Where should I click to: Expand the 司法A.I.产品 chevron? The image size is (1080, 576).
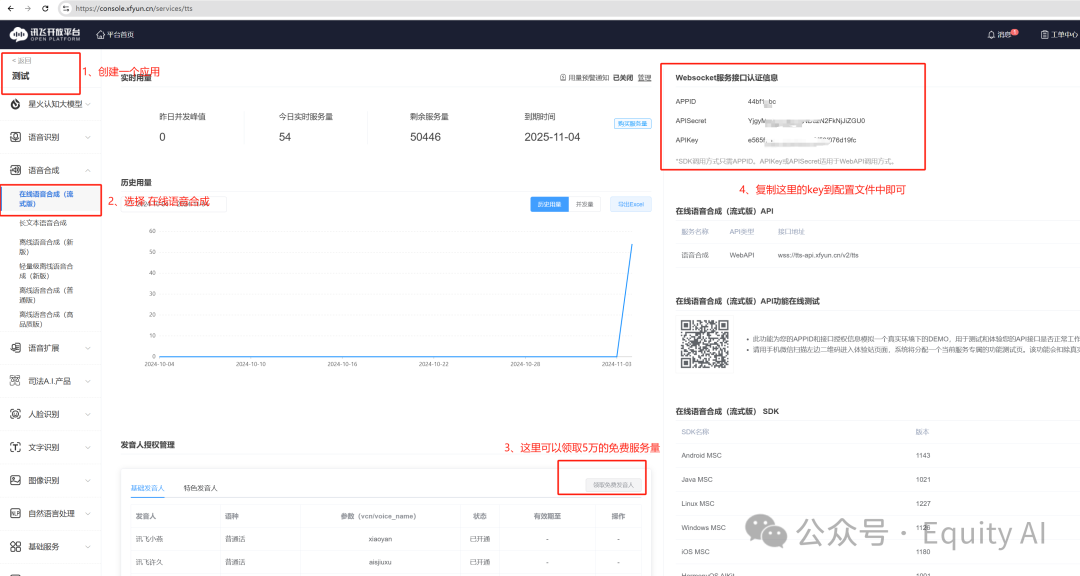click(87, 381)
